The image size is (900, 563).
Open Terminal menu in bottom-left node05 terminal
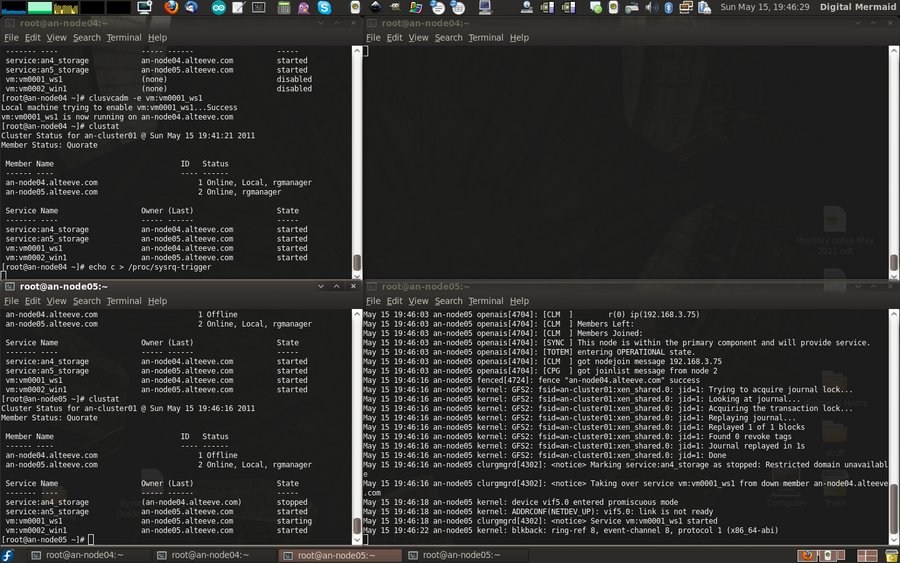pyautogui.click(x=124, y=301)
